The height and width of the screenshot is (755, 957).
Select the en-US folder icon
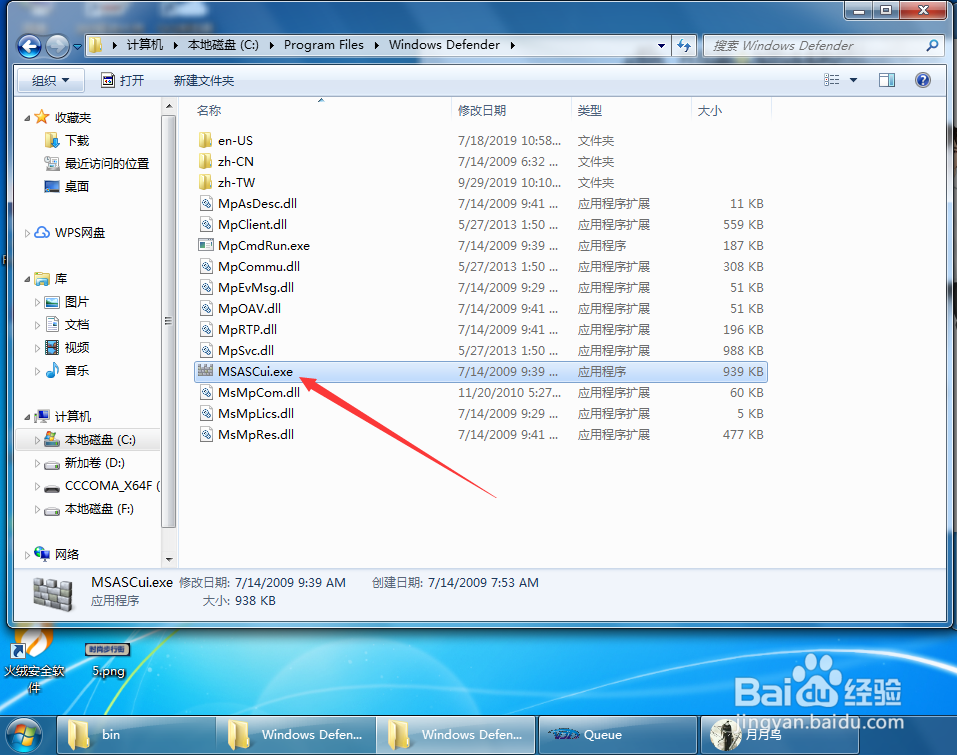(206, 140)
